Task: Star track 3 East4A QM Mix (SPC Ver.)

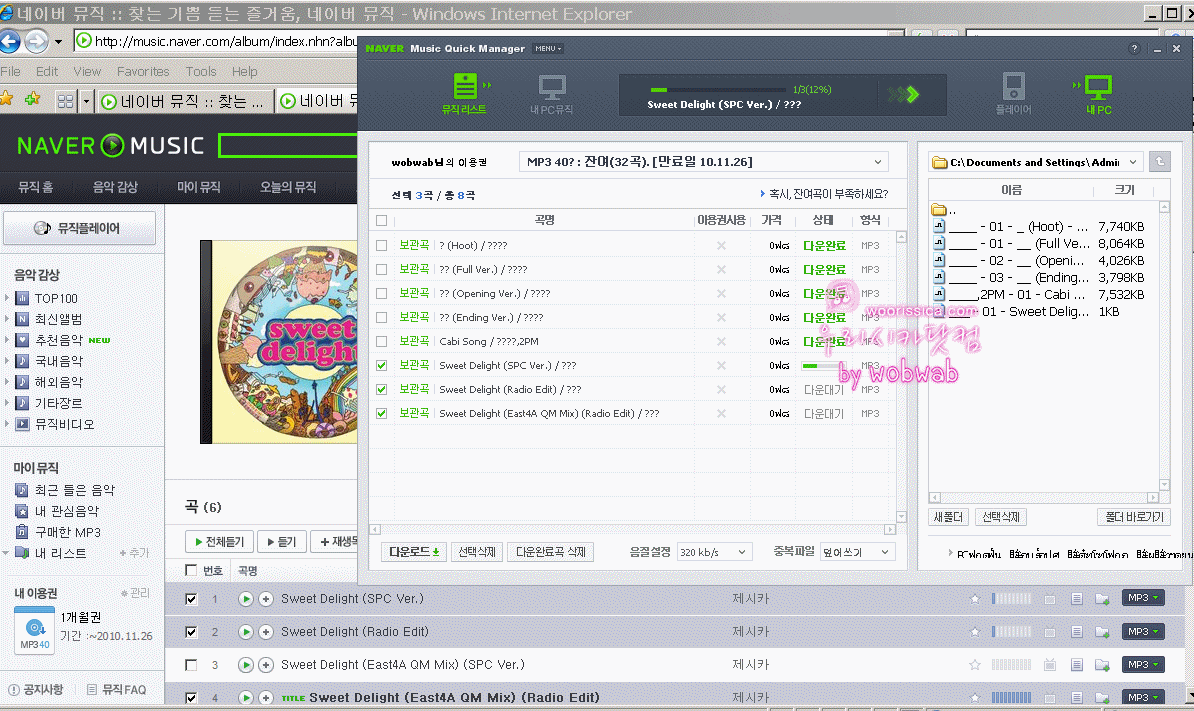Action: 975,665
